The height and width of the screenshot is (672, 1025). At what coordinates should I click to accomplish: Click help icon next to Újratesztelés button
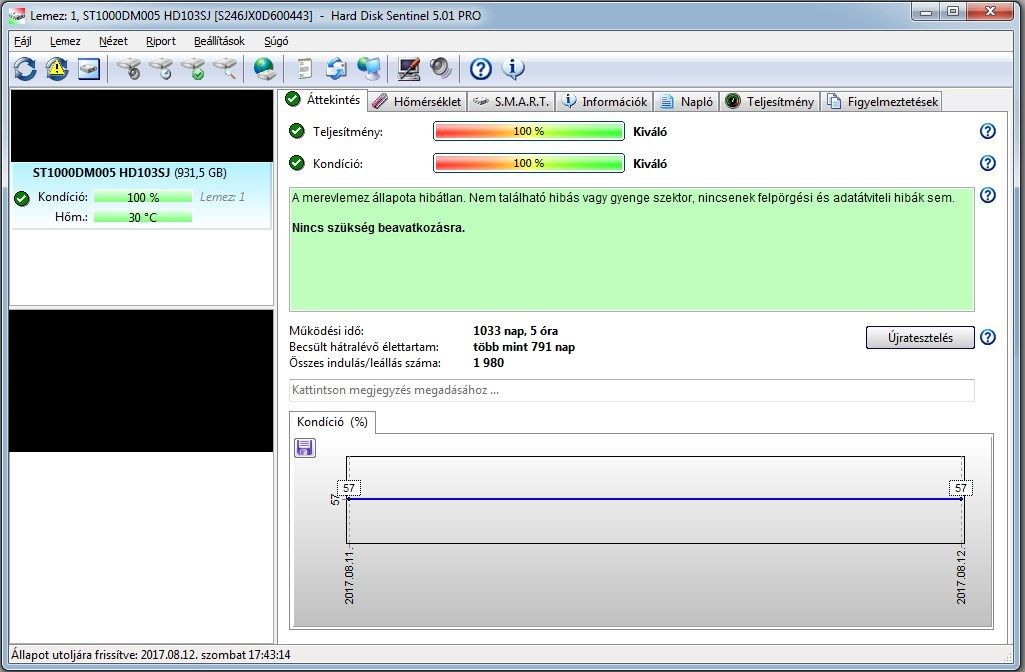pos(988,337)
